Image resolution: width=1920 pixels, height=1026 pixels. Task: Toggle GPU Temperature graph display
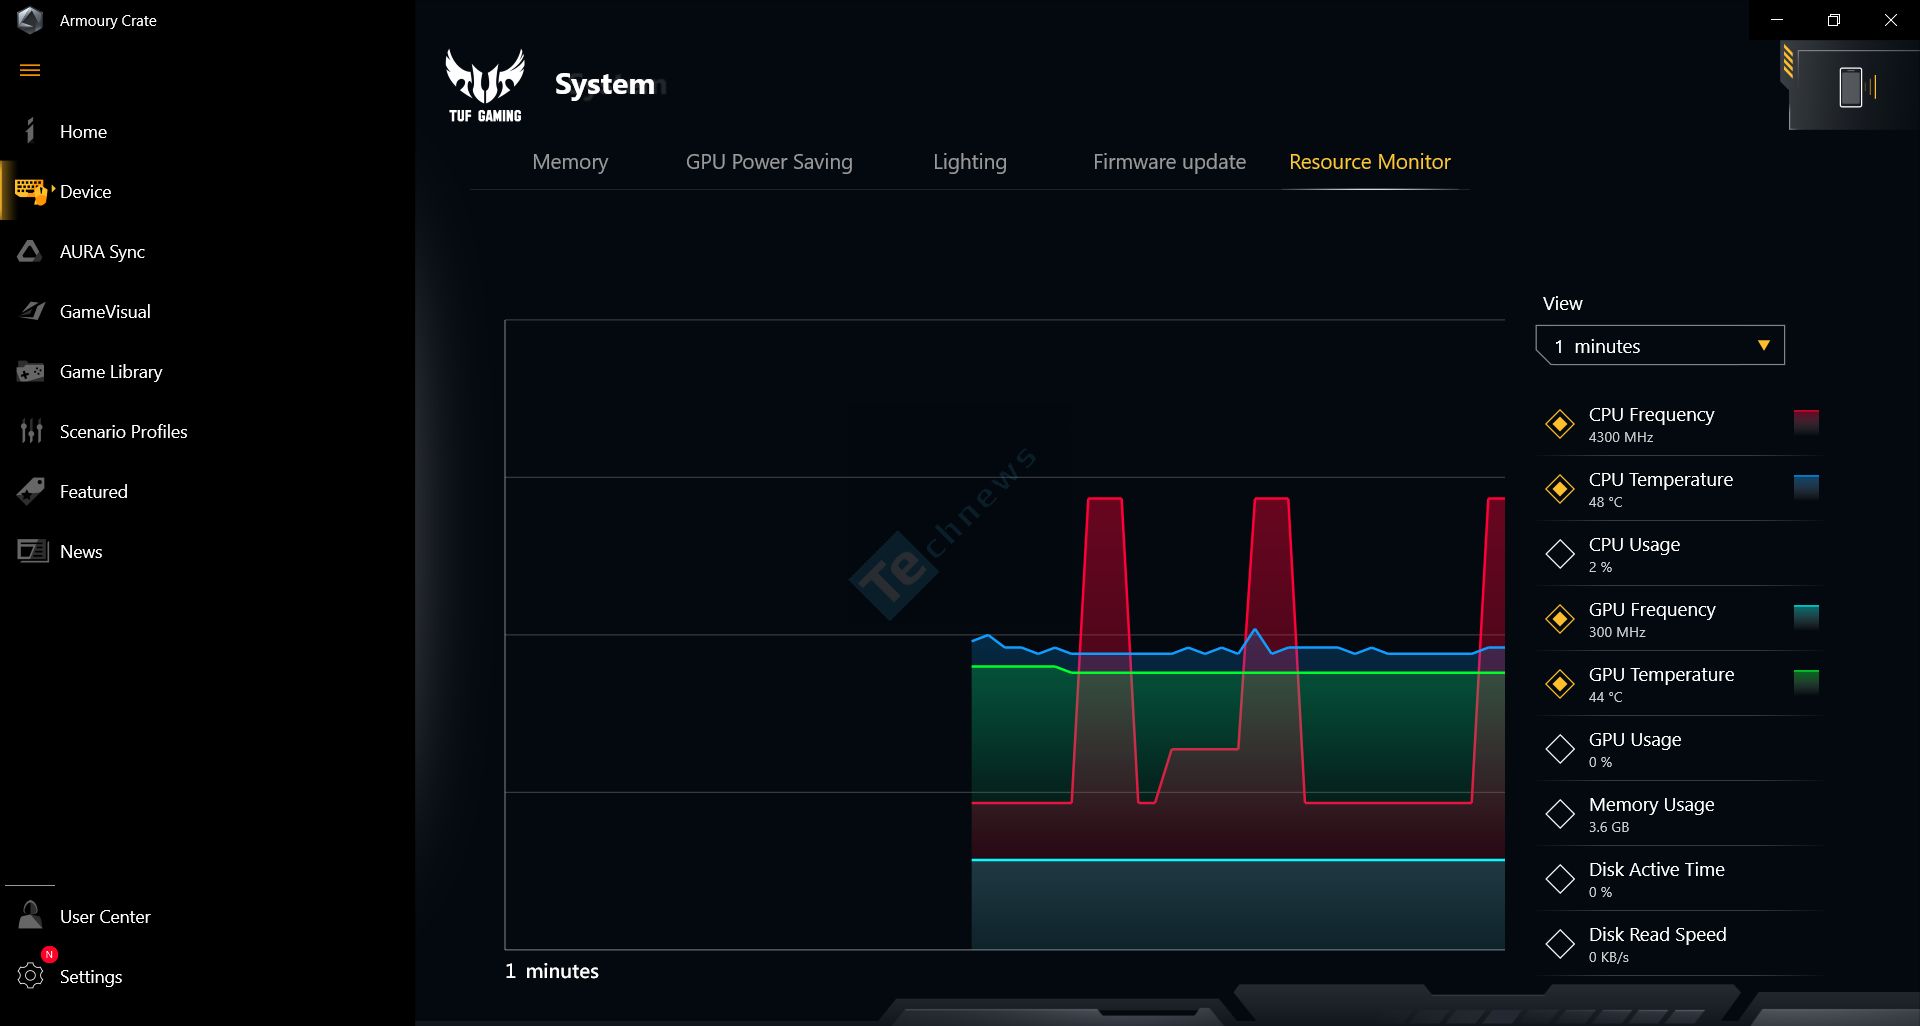[x=1560, y=684]
